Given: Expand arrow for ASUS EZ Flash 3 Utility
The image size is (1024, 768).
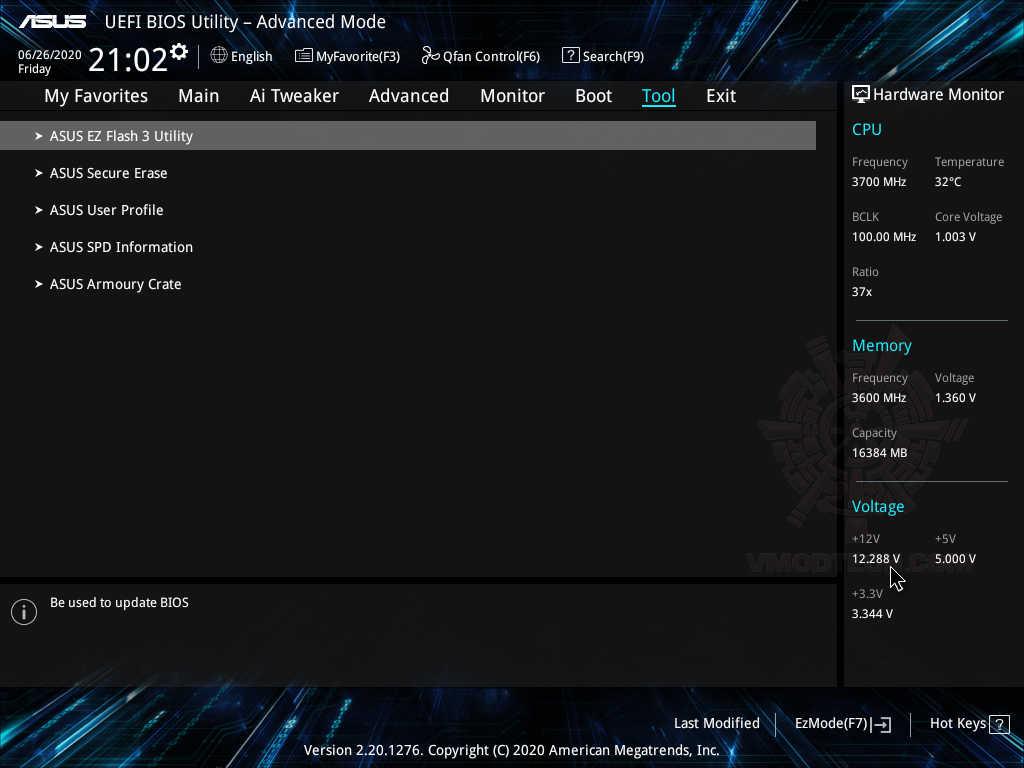Looking at the screenshot, I should 39,136.
